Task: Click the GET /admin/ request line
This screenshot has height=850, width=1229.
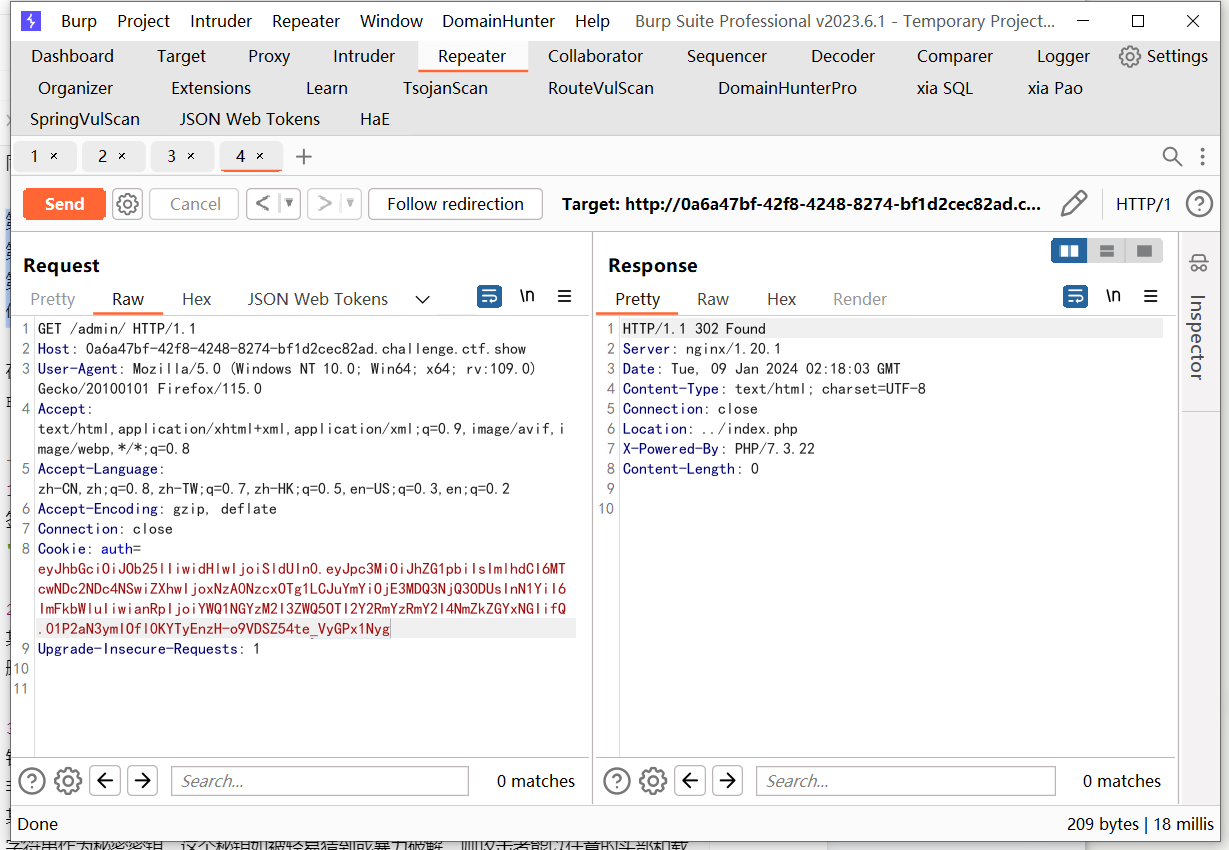Action: 117,329
